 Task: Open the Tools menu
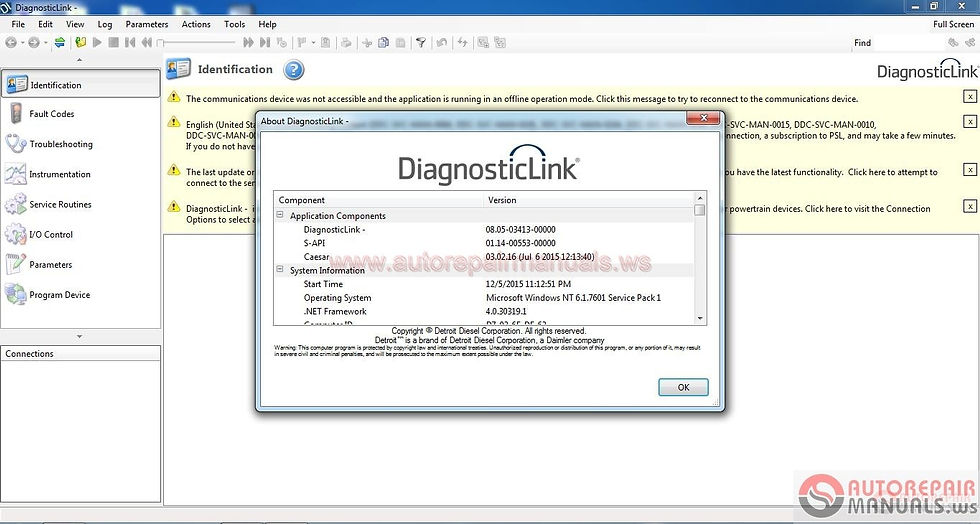(234, 24)
